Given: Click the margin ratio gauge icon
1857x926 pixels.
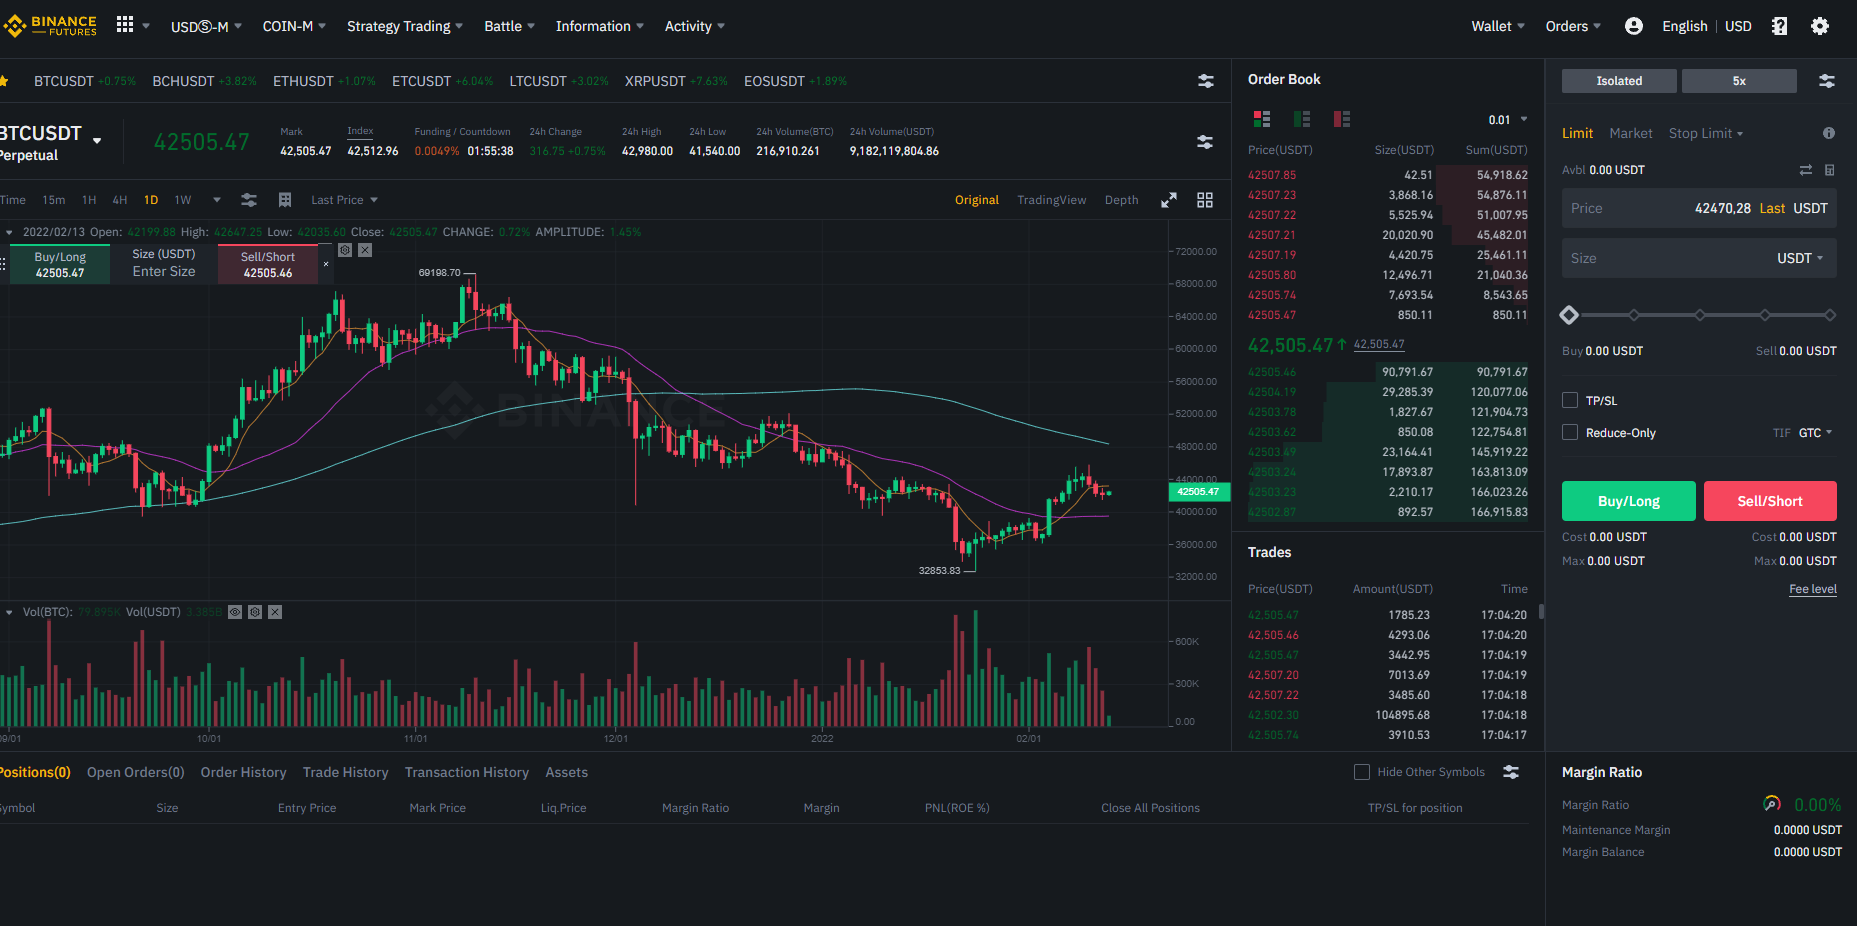Looking at the screenshot, I should pos(1772,804).
